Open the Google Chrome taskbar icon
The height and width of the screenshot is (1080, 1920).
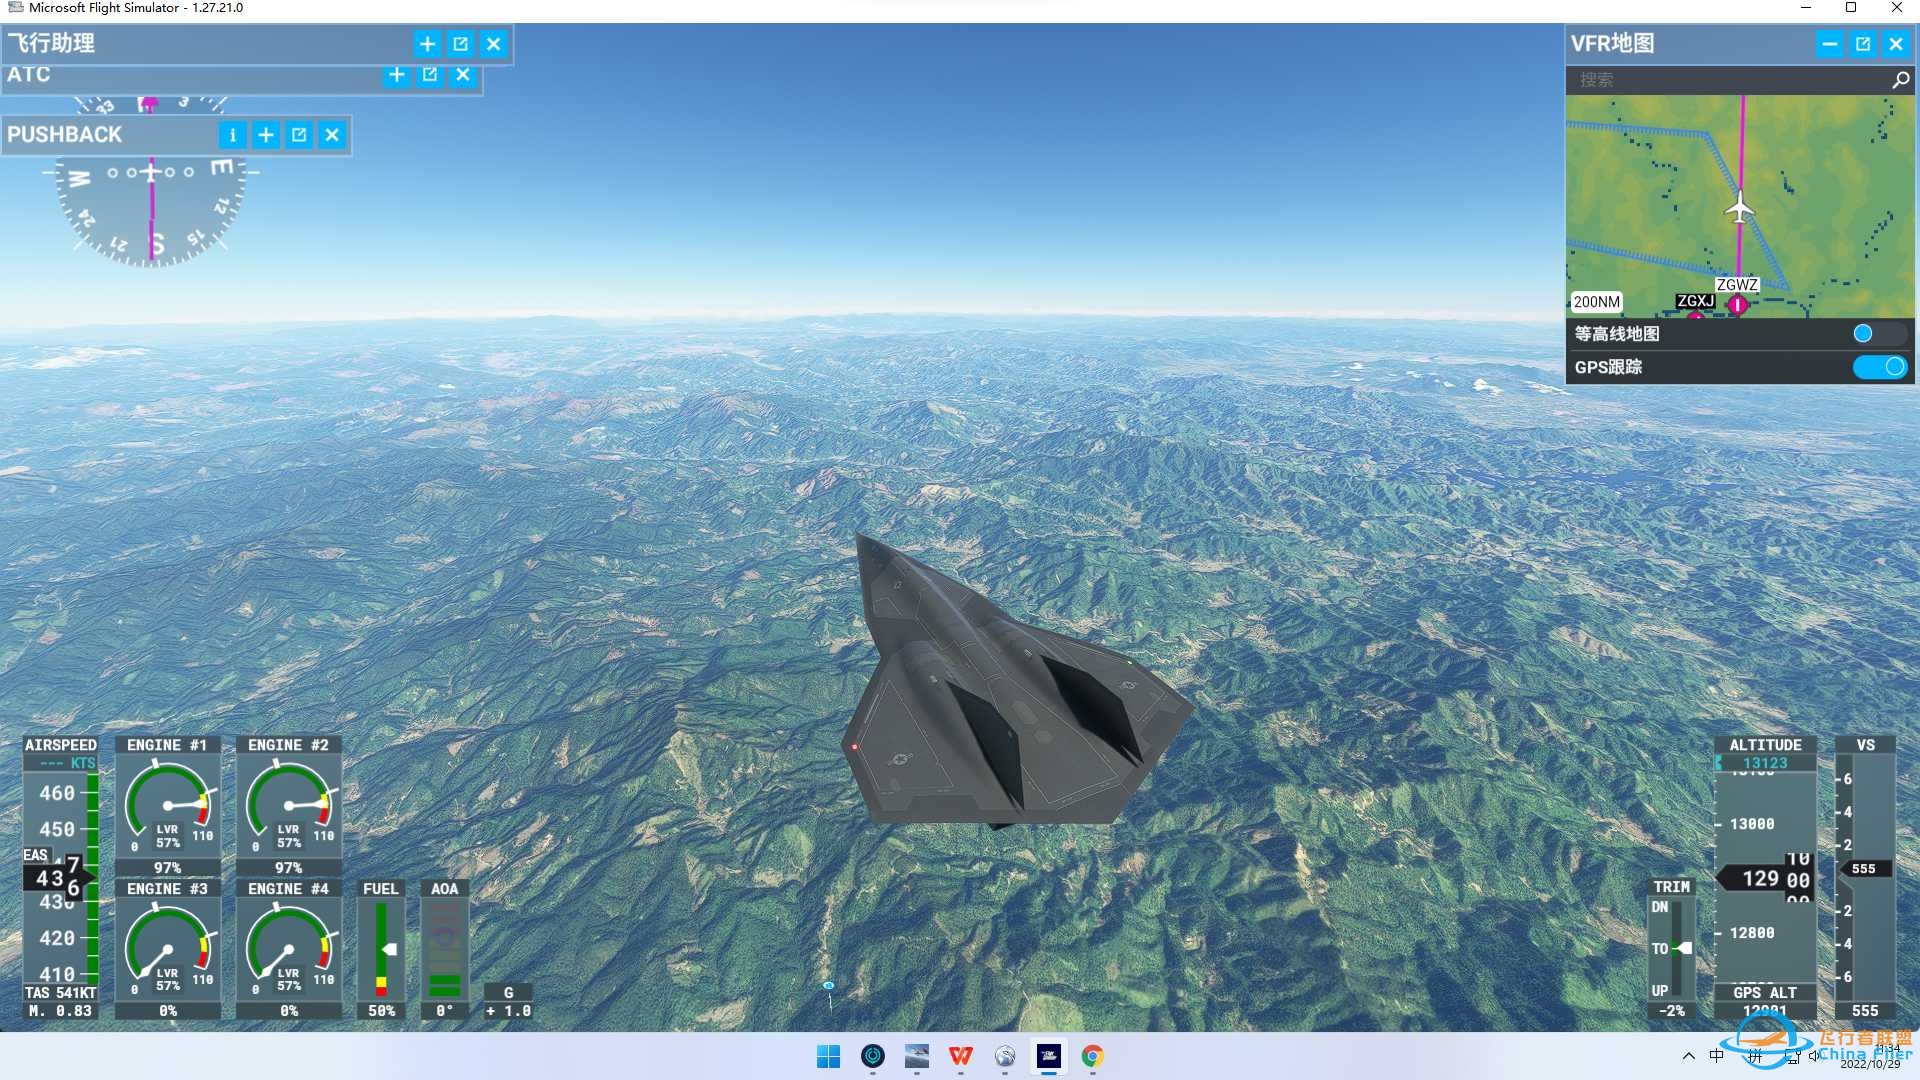(x=1093, y=1056)
